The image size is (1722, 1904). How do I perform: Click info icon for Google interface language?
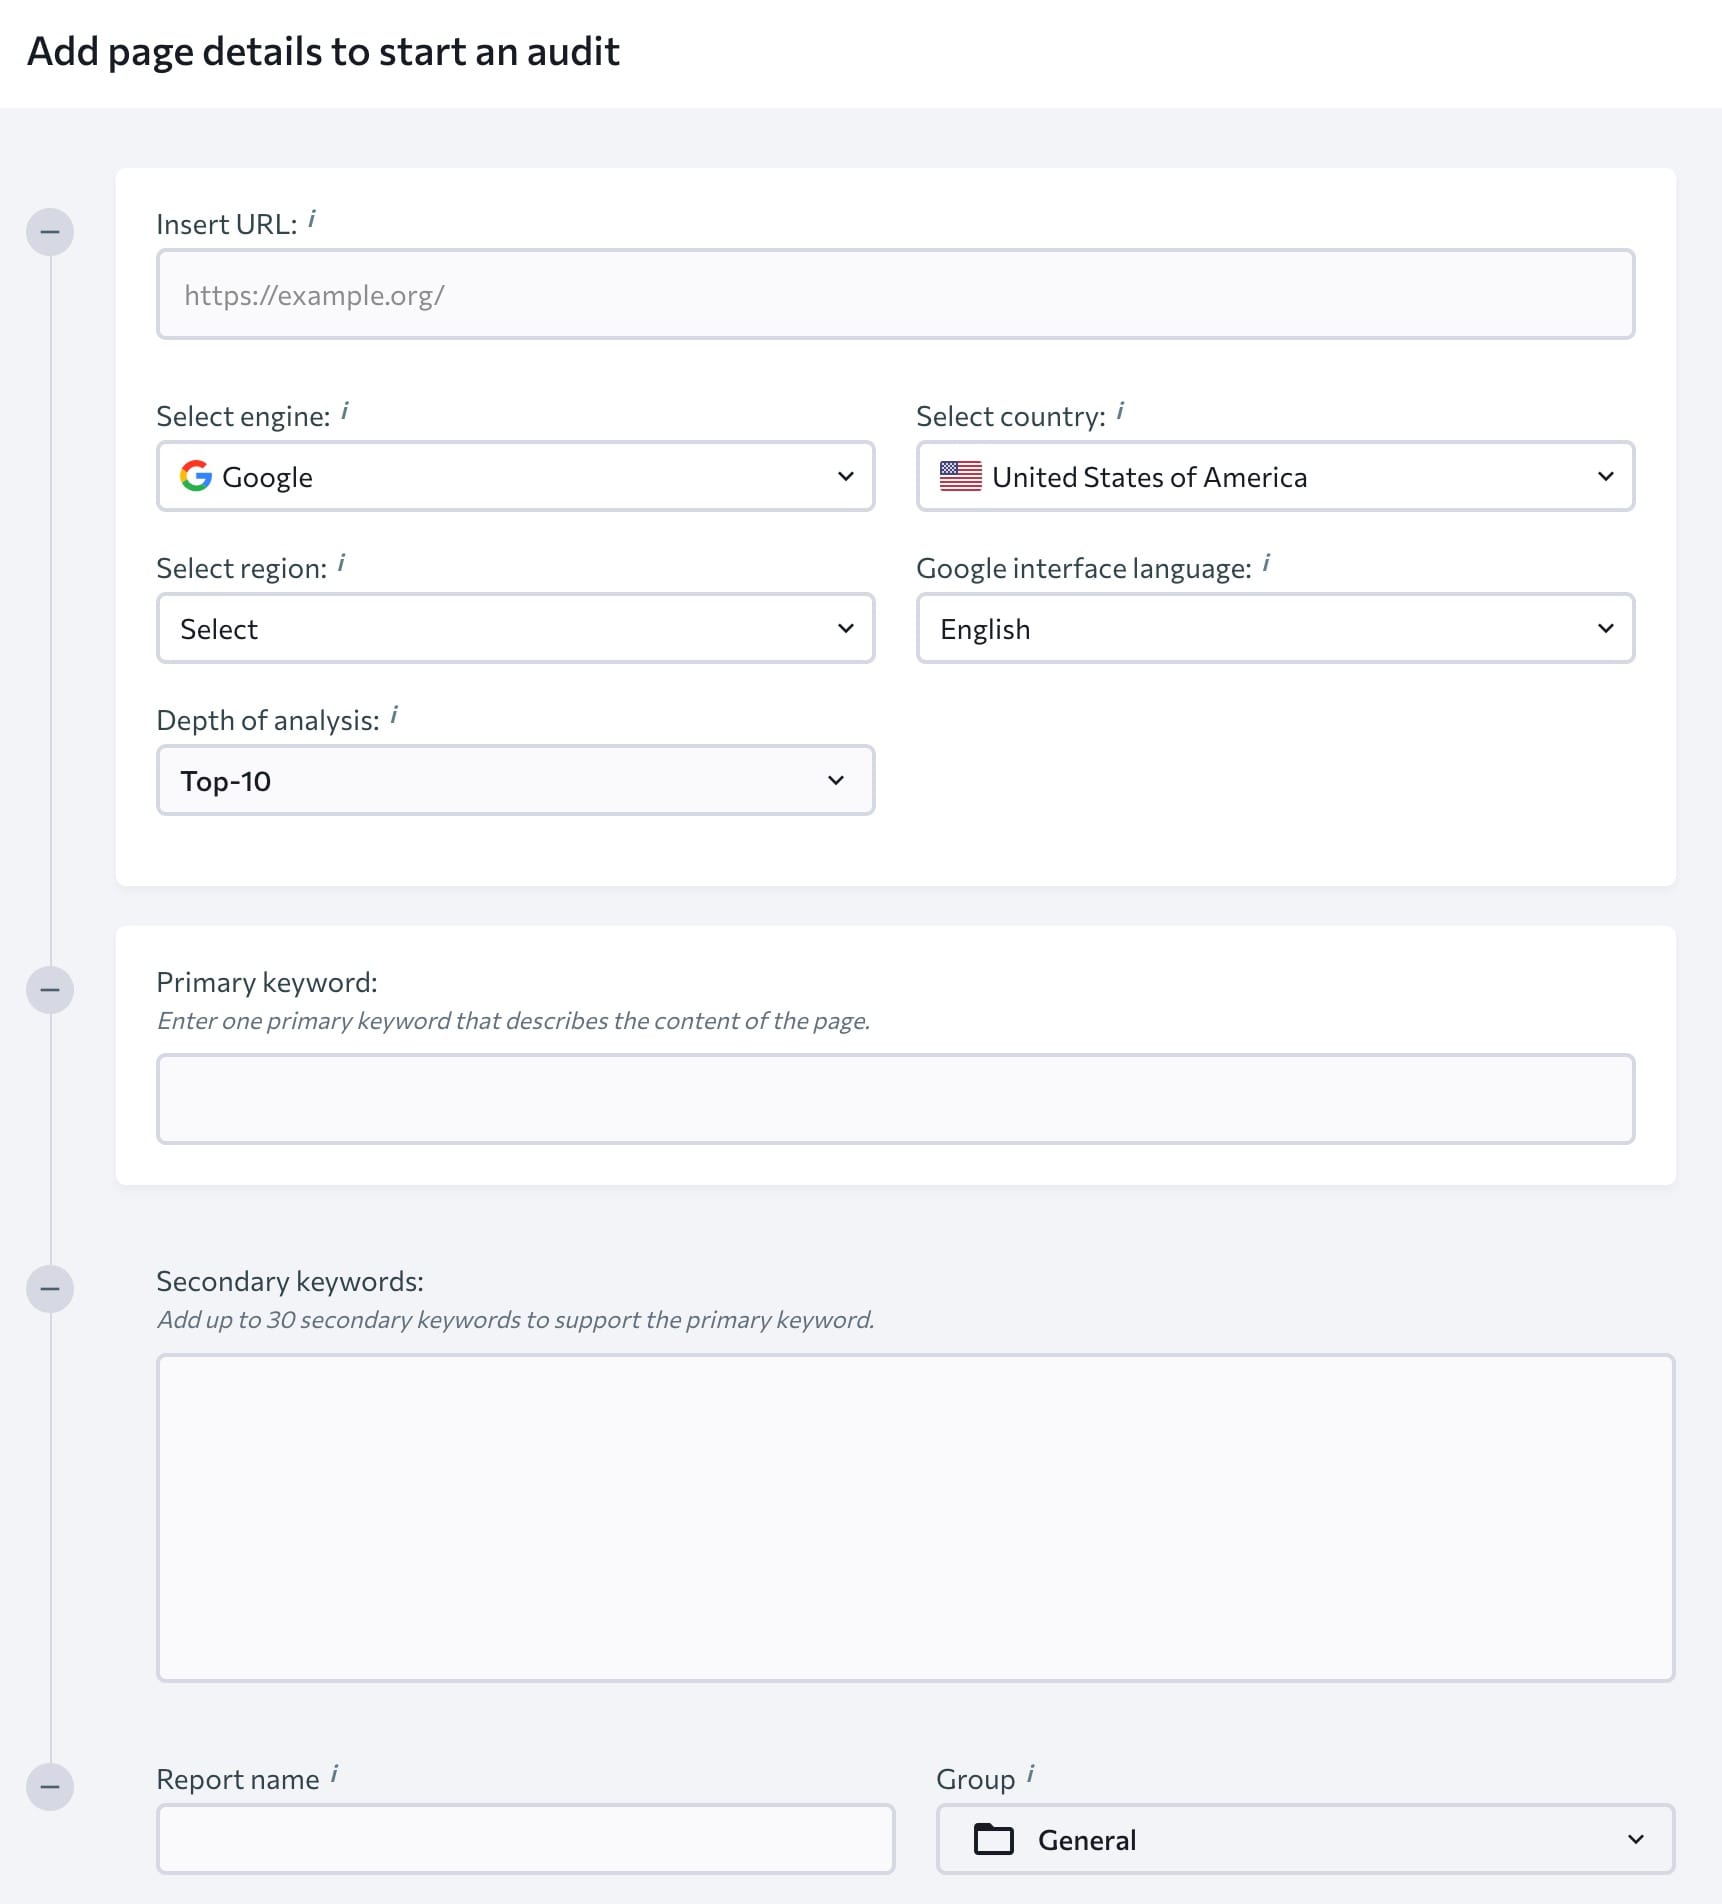(x=1266, y=563)
